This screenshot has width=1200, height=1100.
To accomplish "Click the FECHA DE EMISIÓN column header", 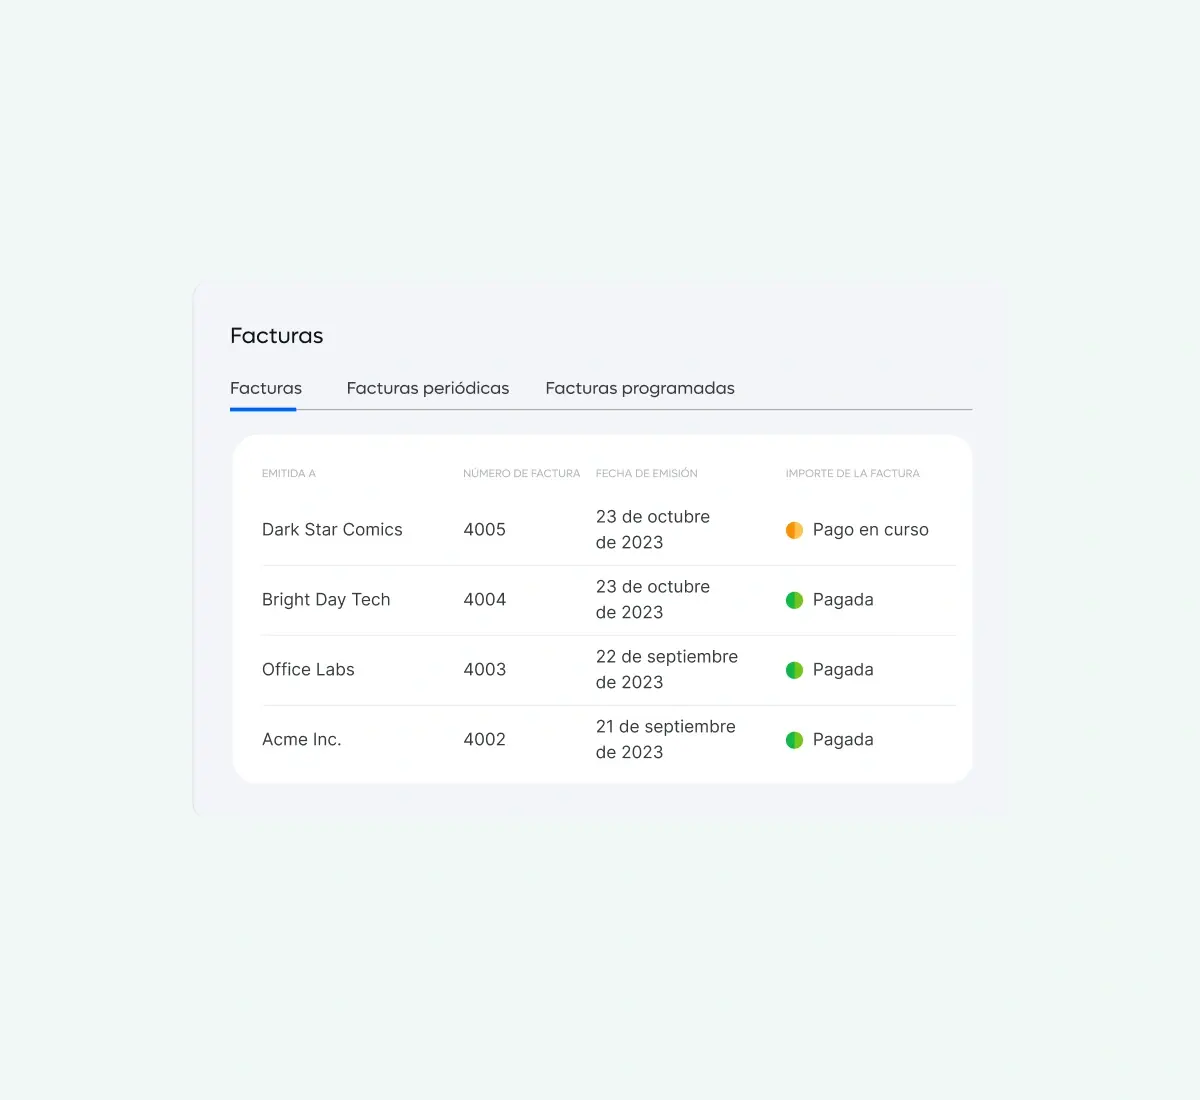I will click(647, 474).
